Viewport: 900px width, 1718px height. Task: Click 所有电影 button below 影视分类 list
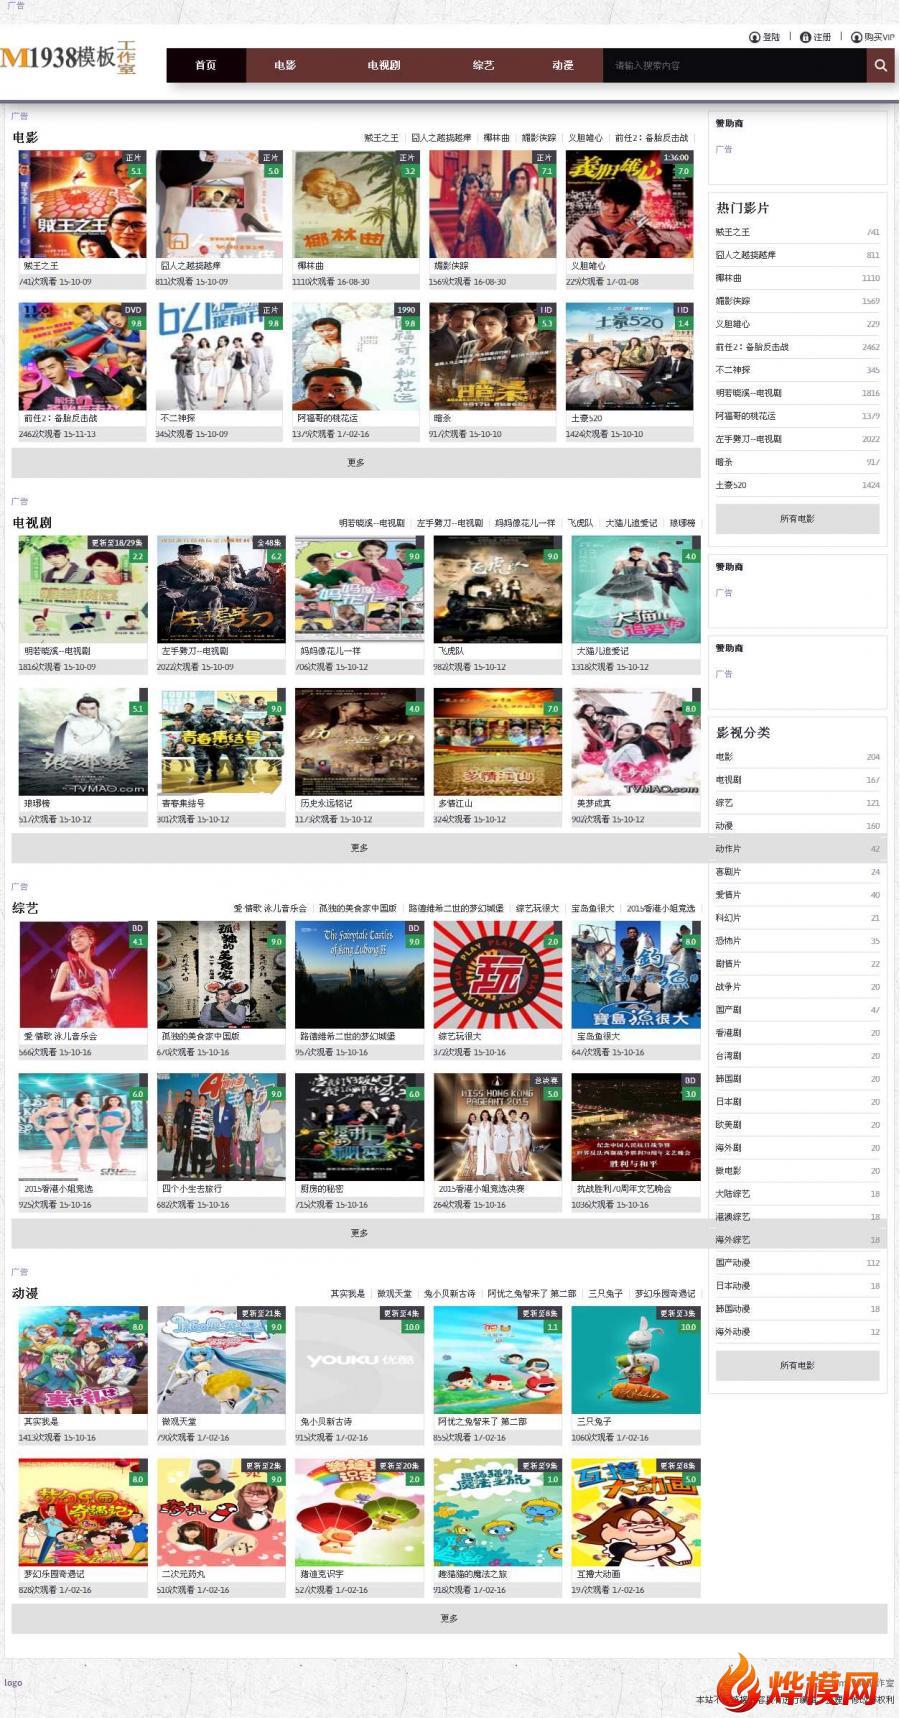click(797, 1365)
